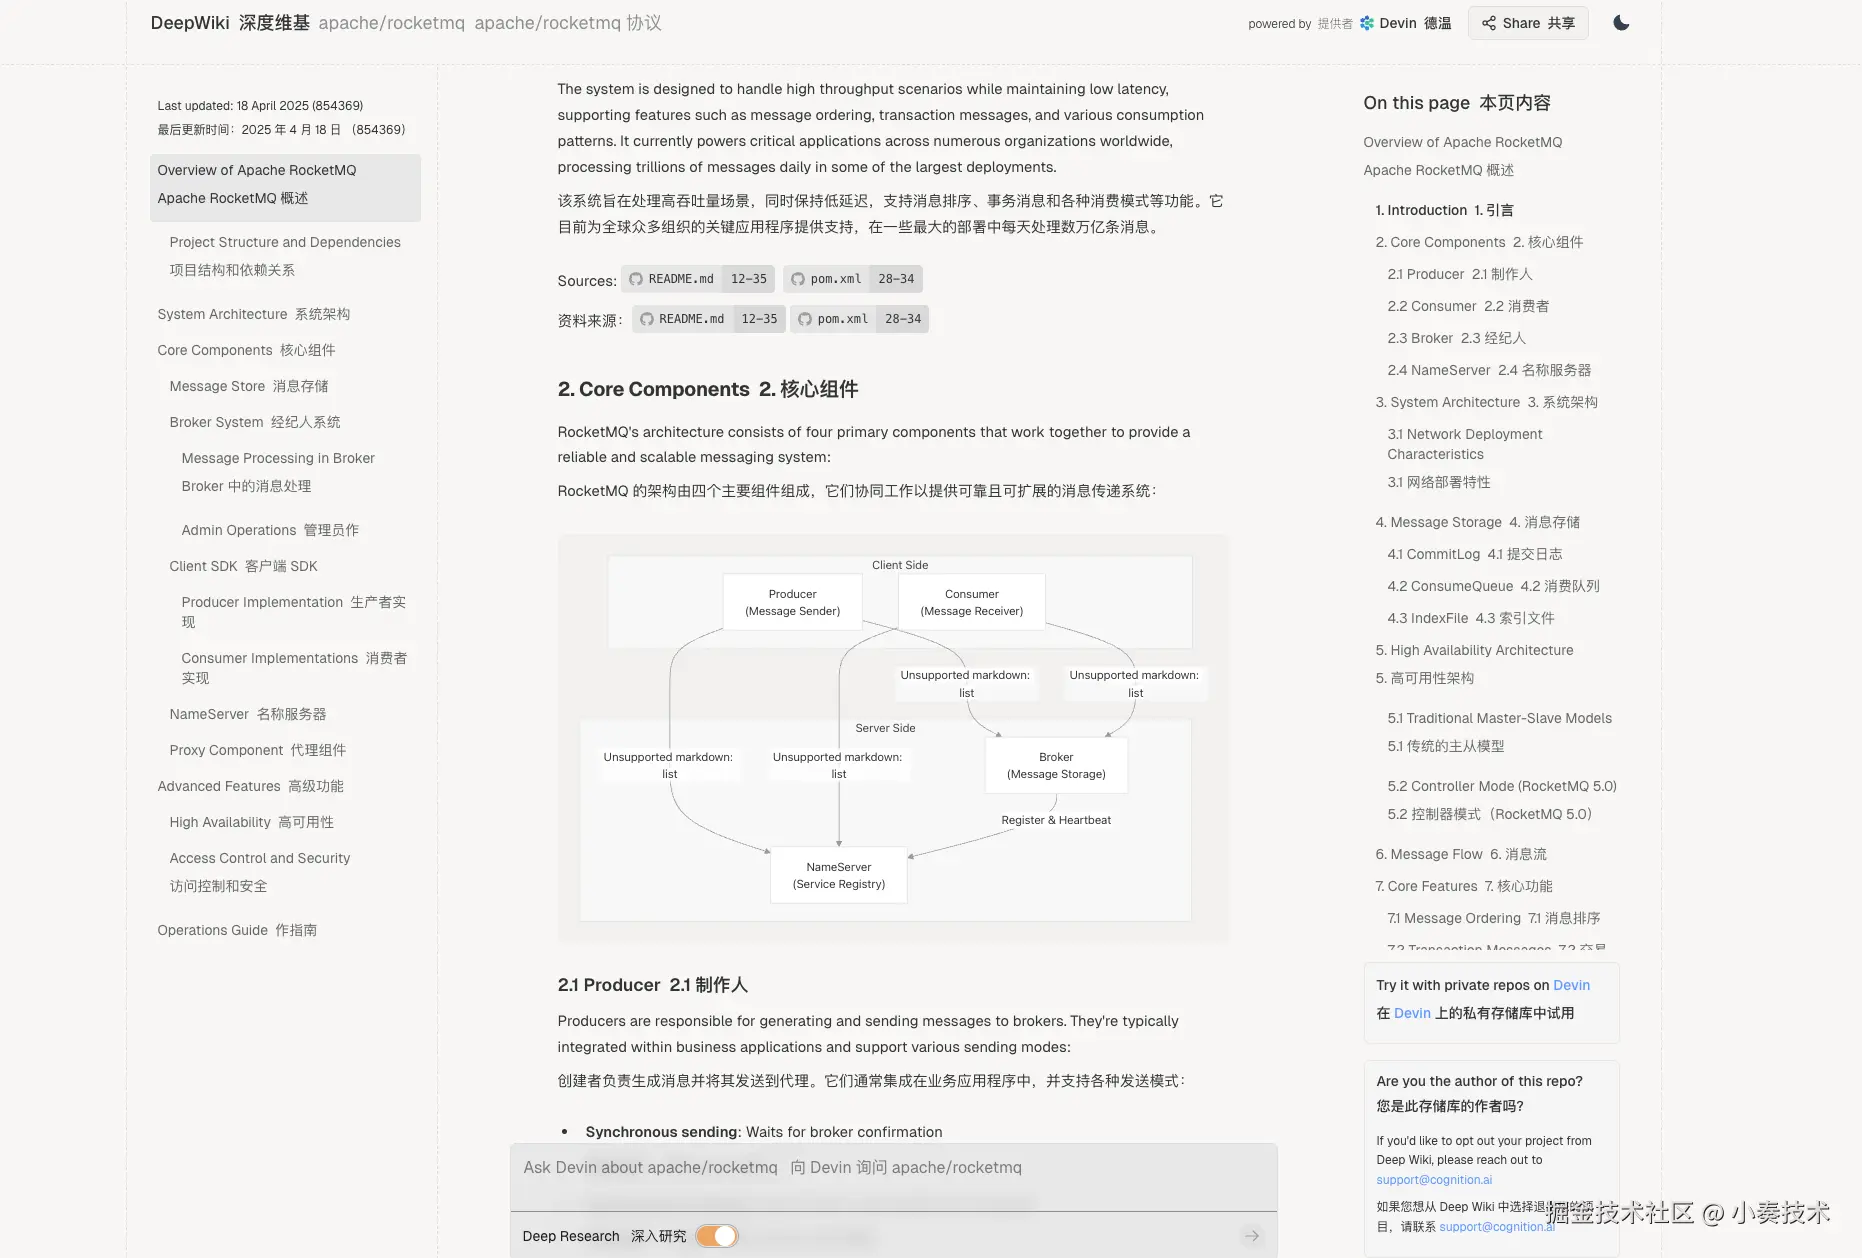Open Message Processing in Broker page
This screenshot has width=1862, height=1258.
278,472
